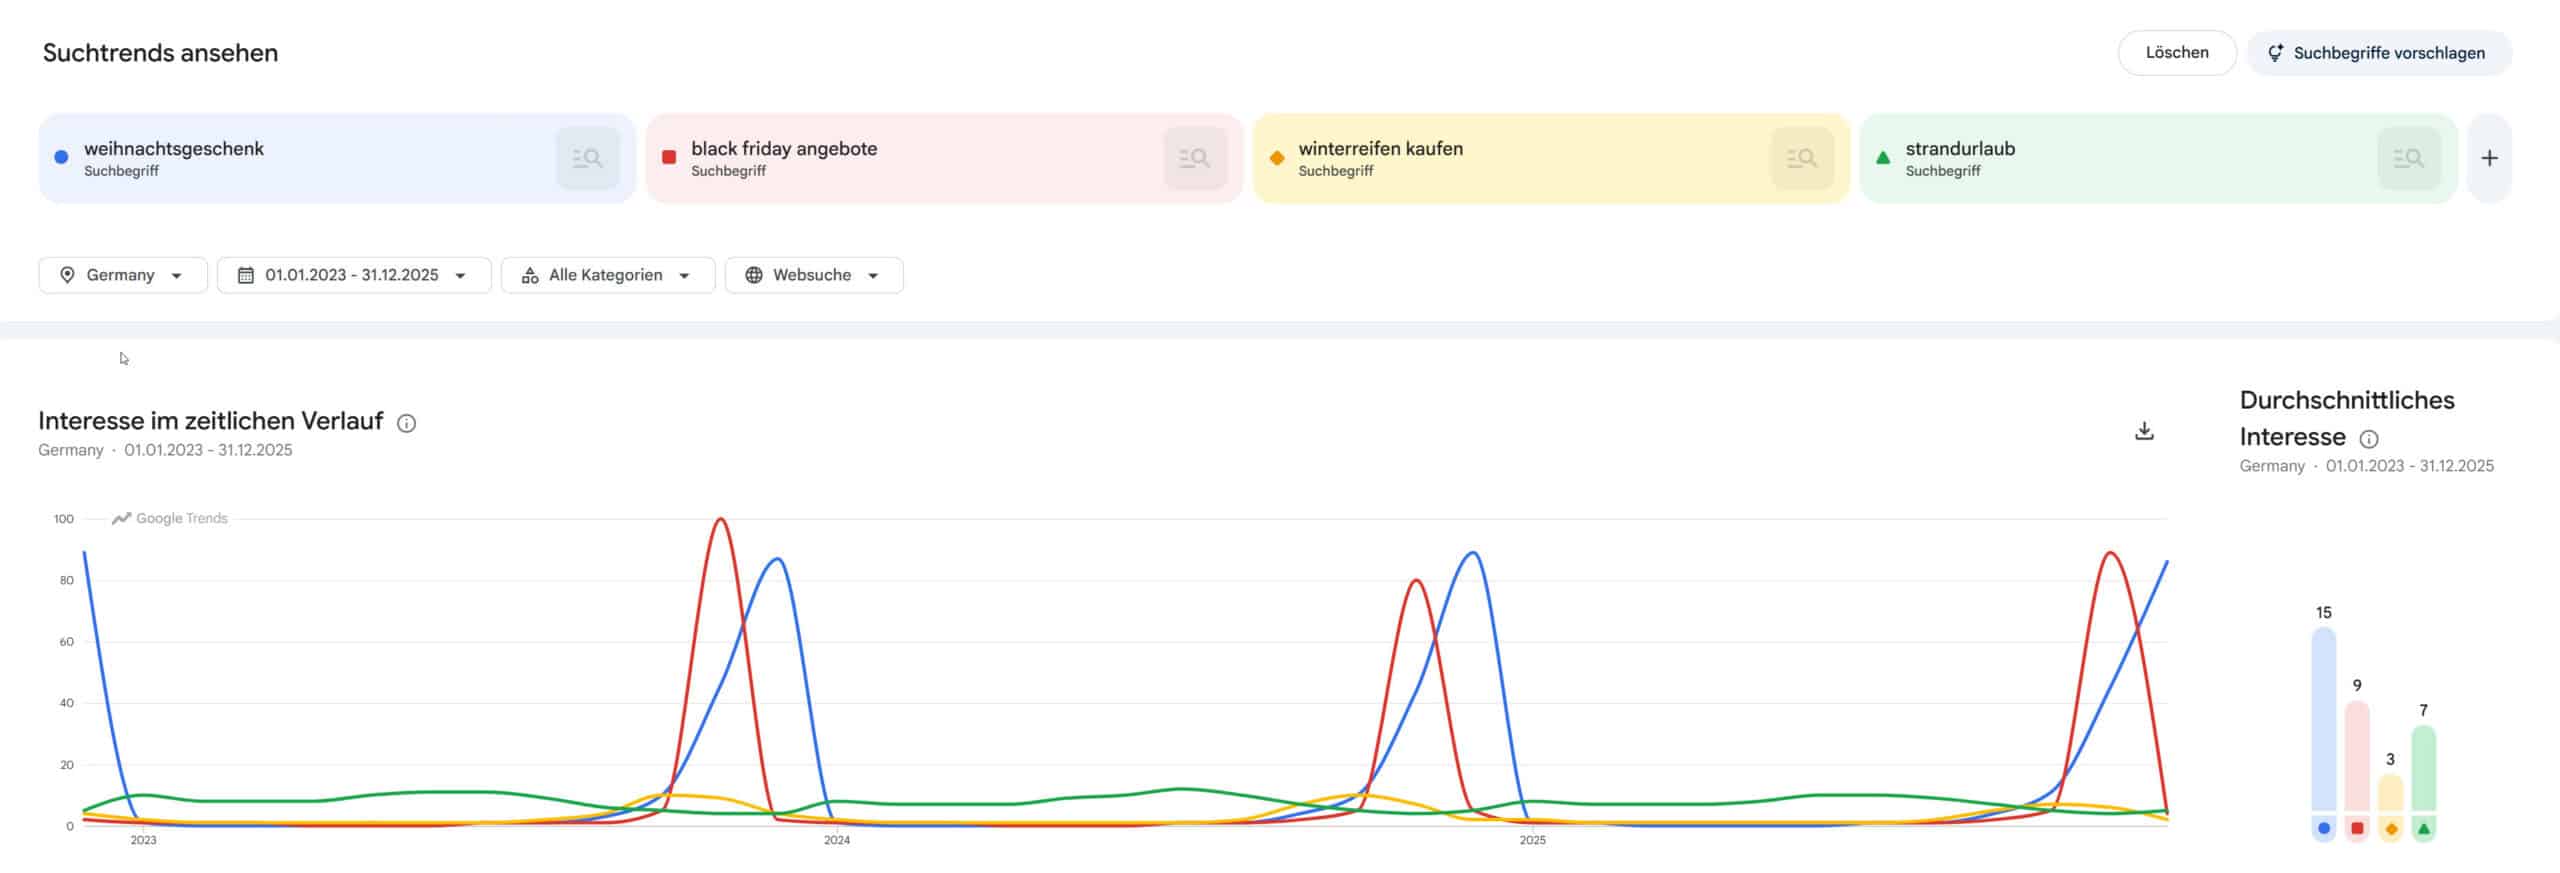Open search details icon for strandurlaub
Viewport: 2560px width, 873px height.
pyautogui.click(x=2408, y=158)
